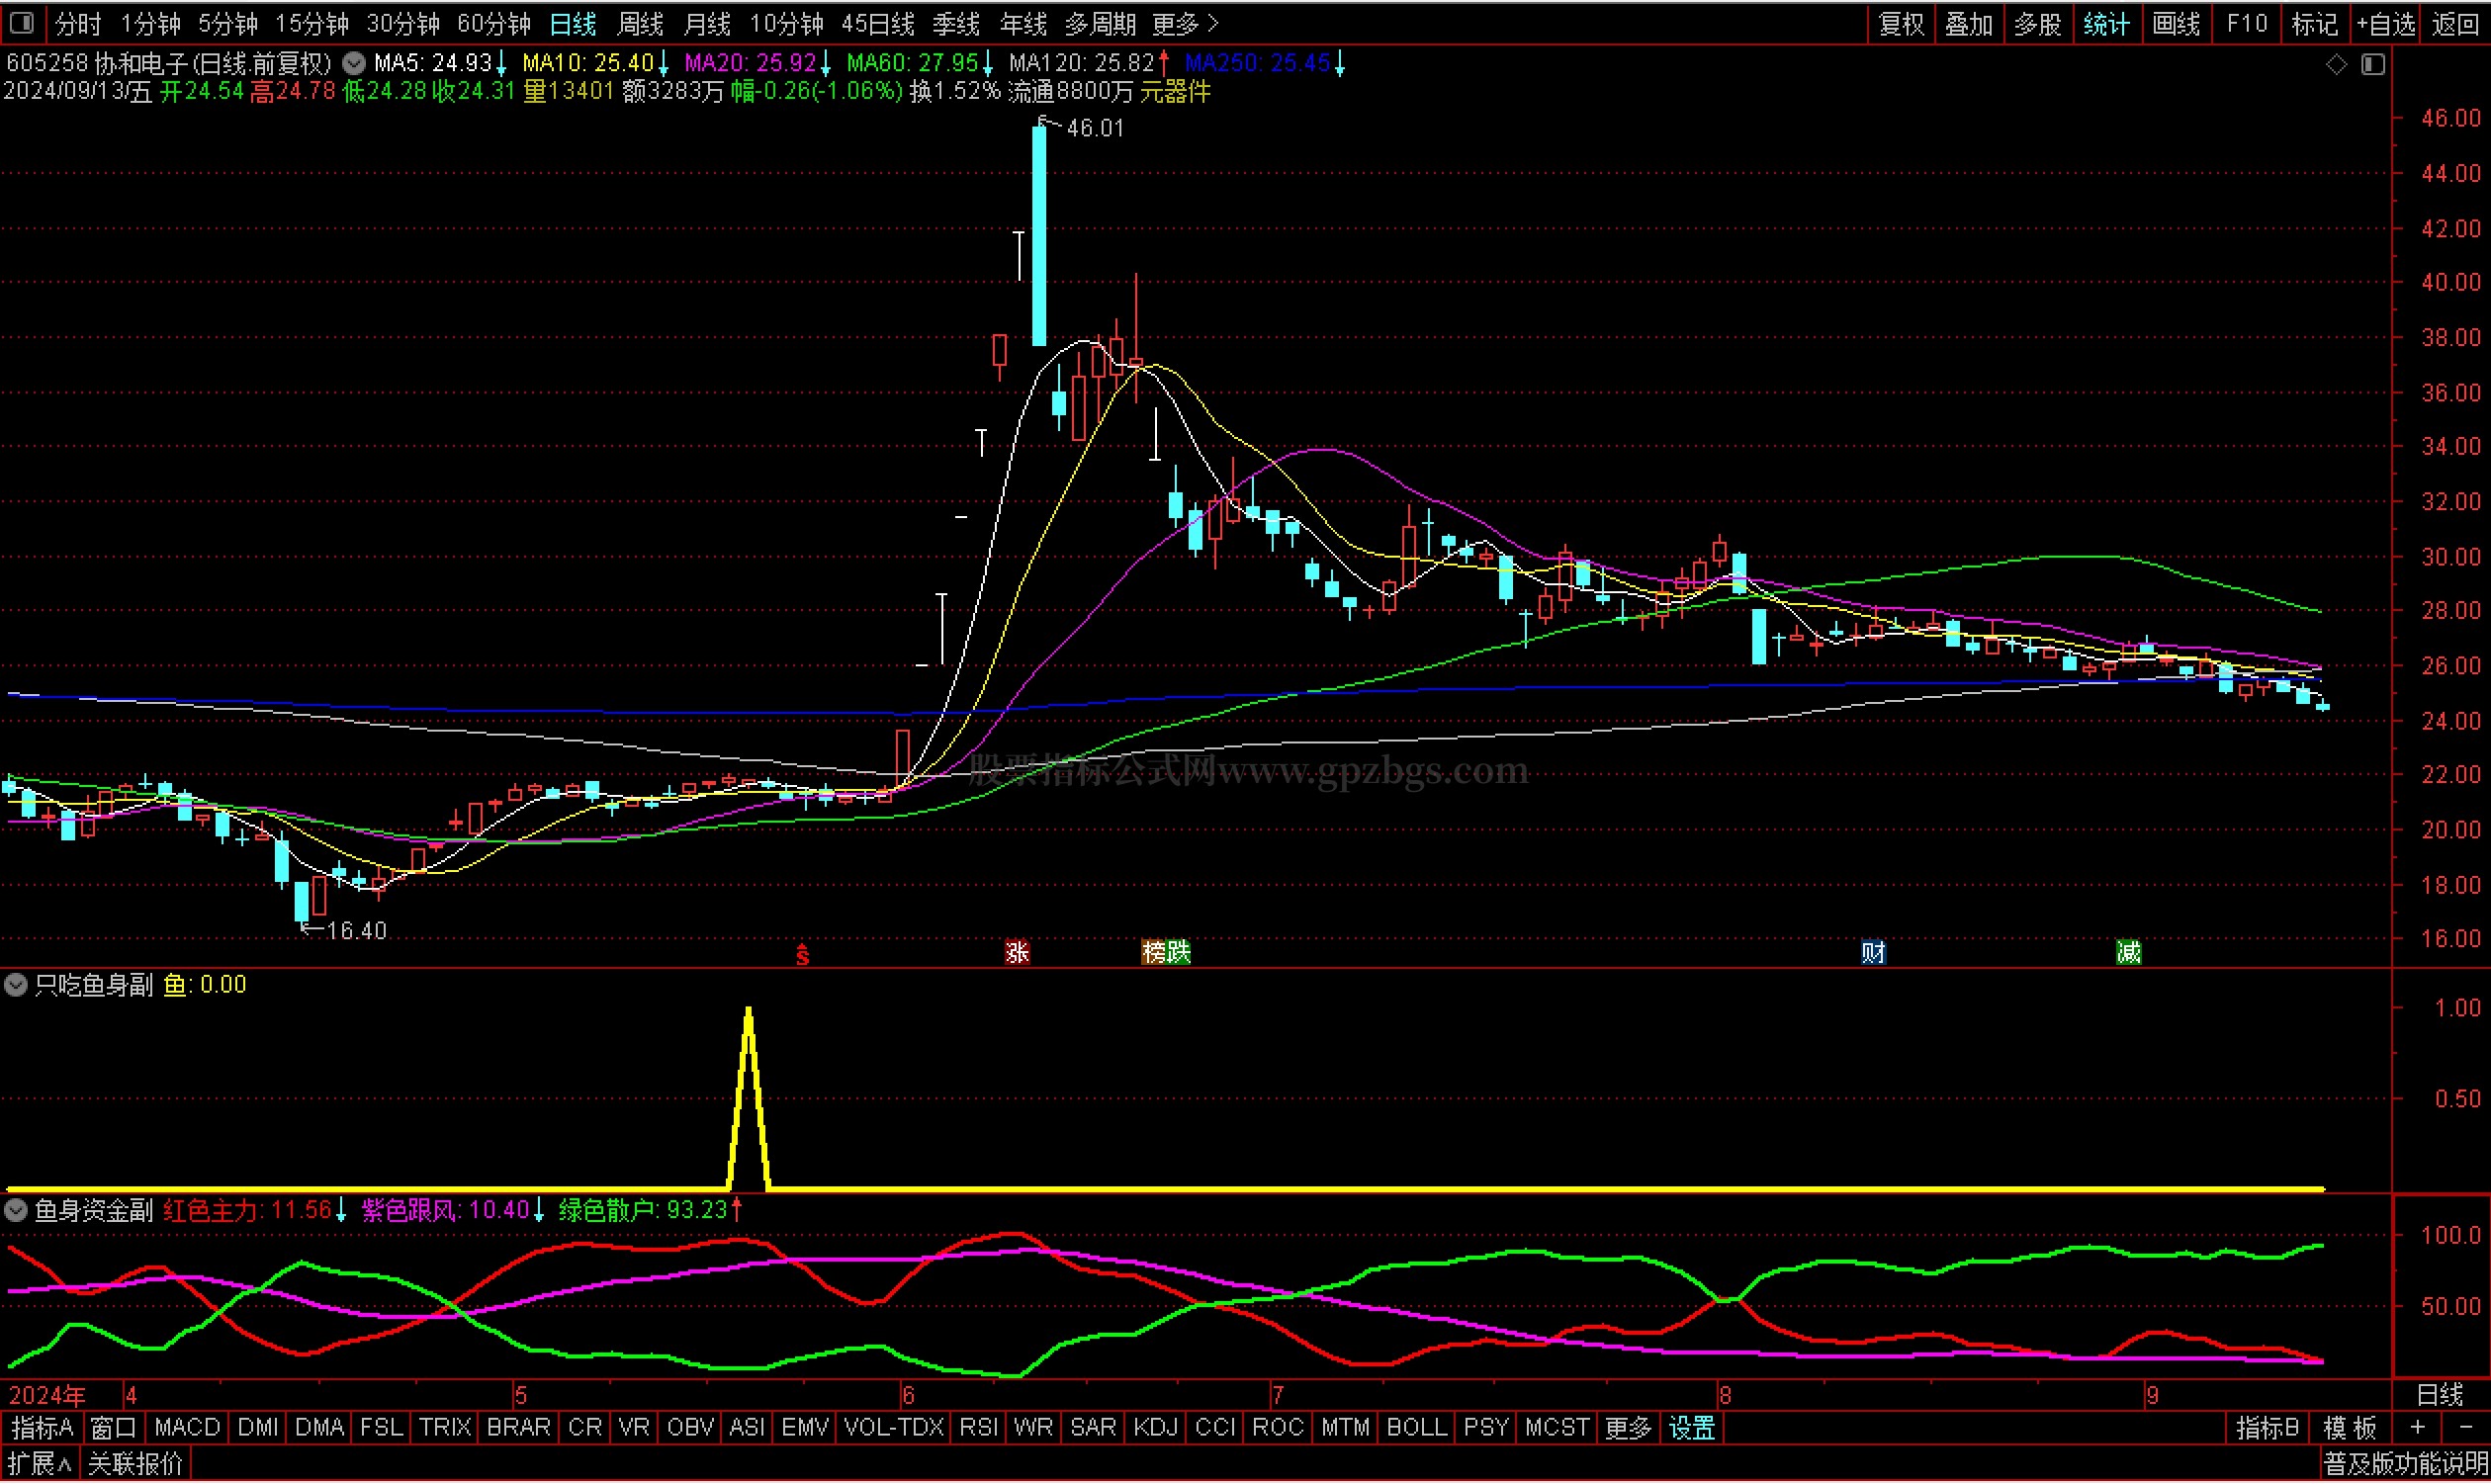Switch to 周线 weekly period

click(x=640, y=23)
